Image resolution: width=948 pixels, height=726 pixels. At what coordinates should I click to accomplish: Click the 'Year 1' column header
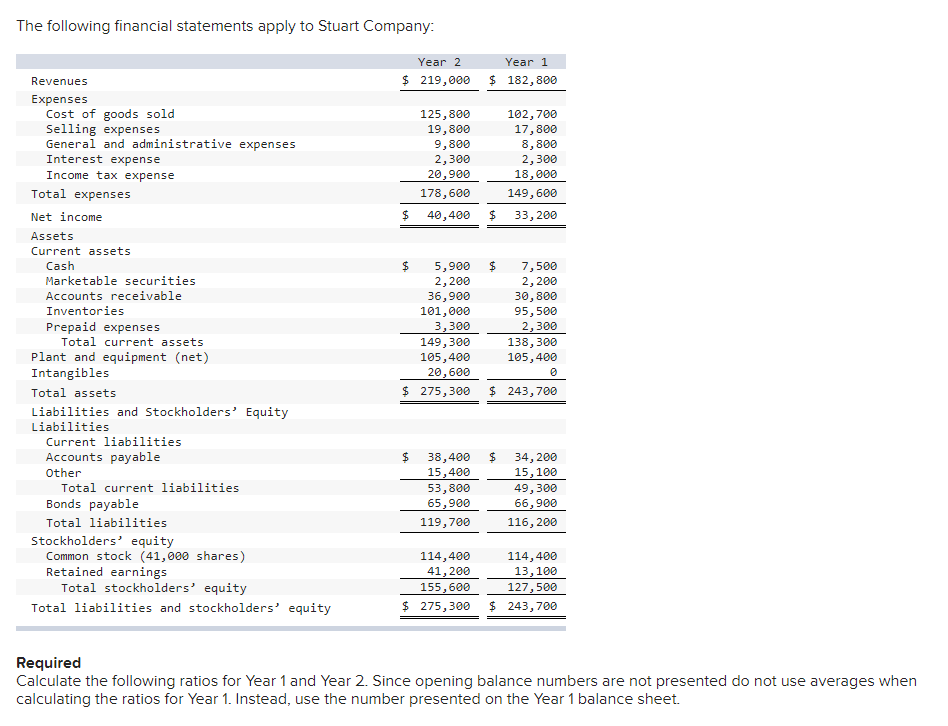pyautogui.click(x=526, y=62)
